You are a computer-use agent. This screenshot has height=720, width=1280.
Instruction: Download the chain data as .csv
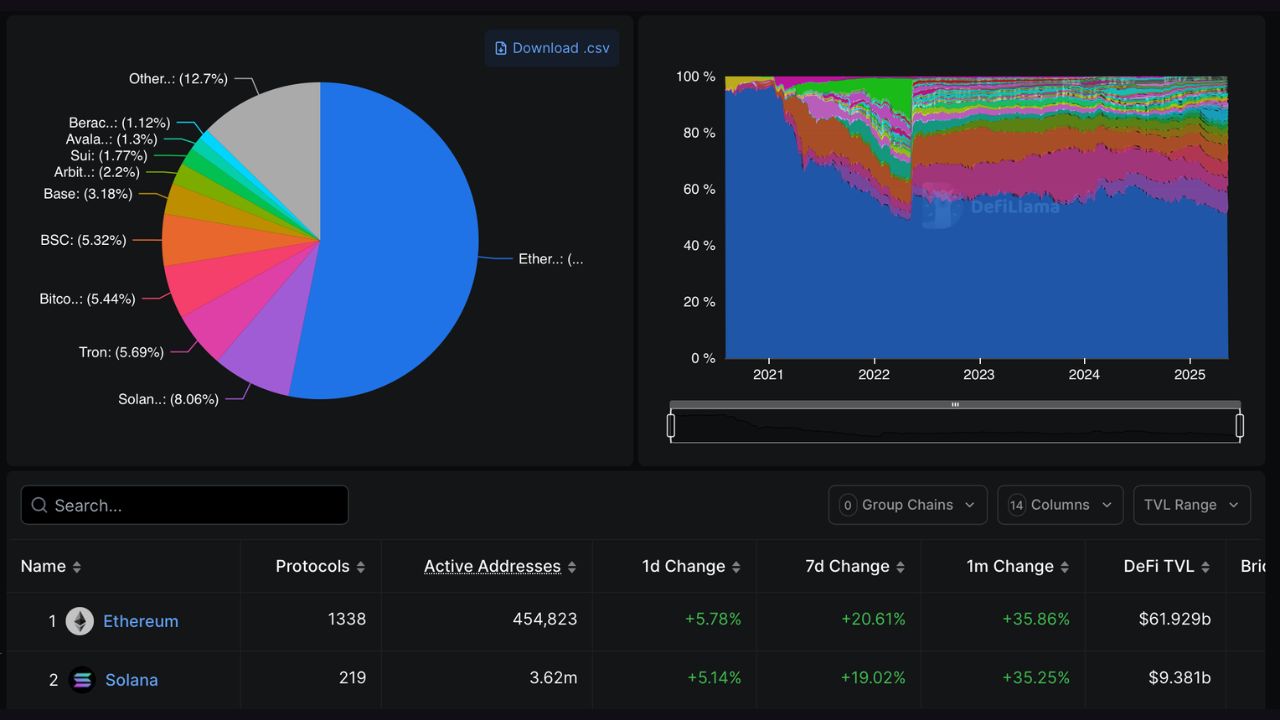click(x=552, y=48)
